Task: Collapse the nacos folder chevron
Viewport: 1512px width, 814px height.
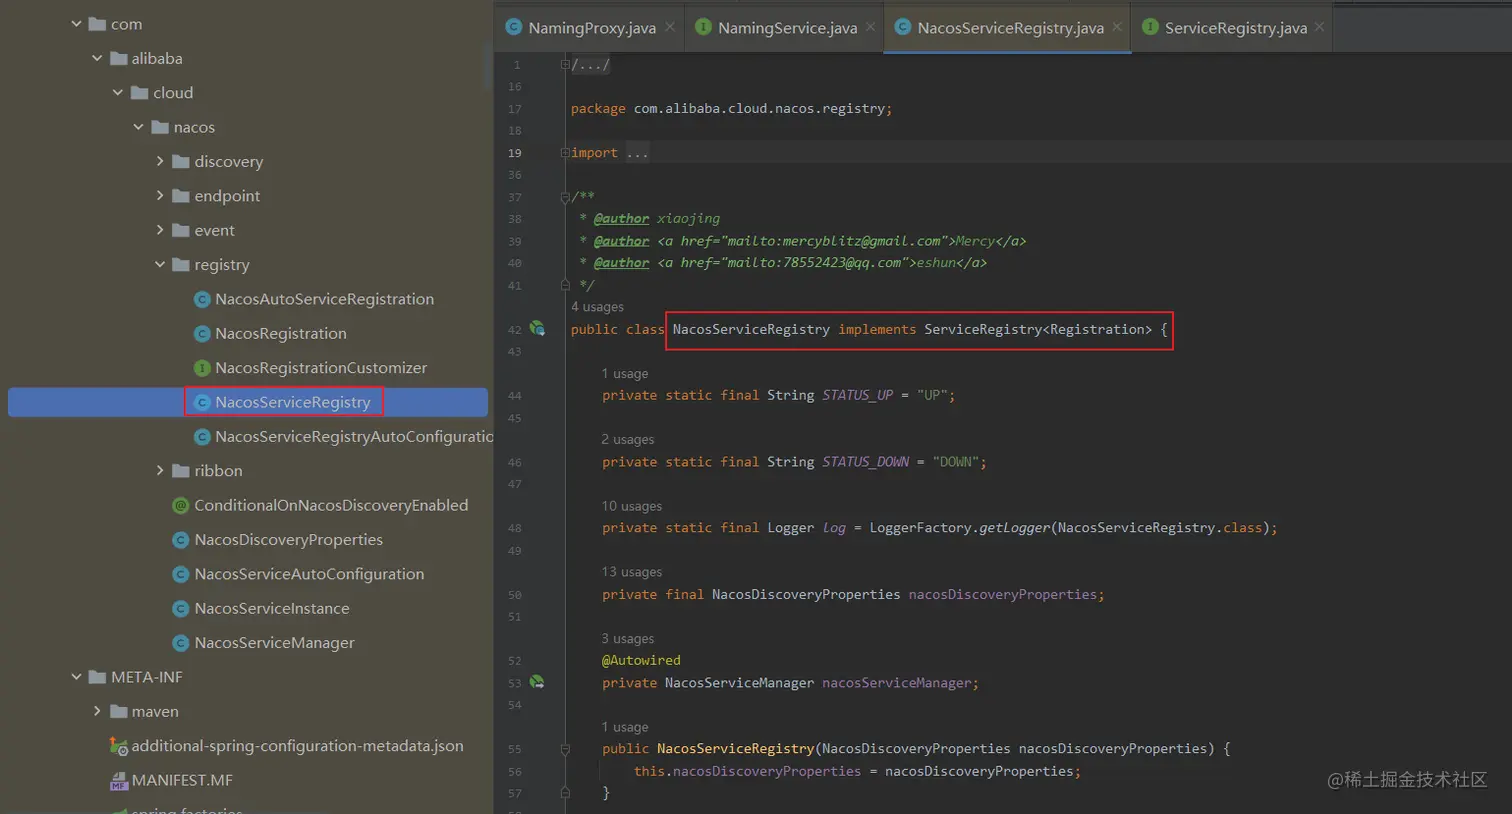Action: (139, 127)
